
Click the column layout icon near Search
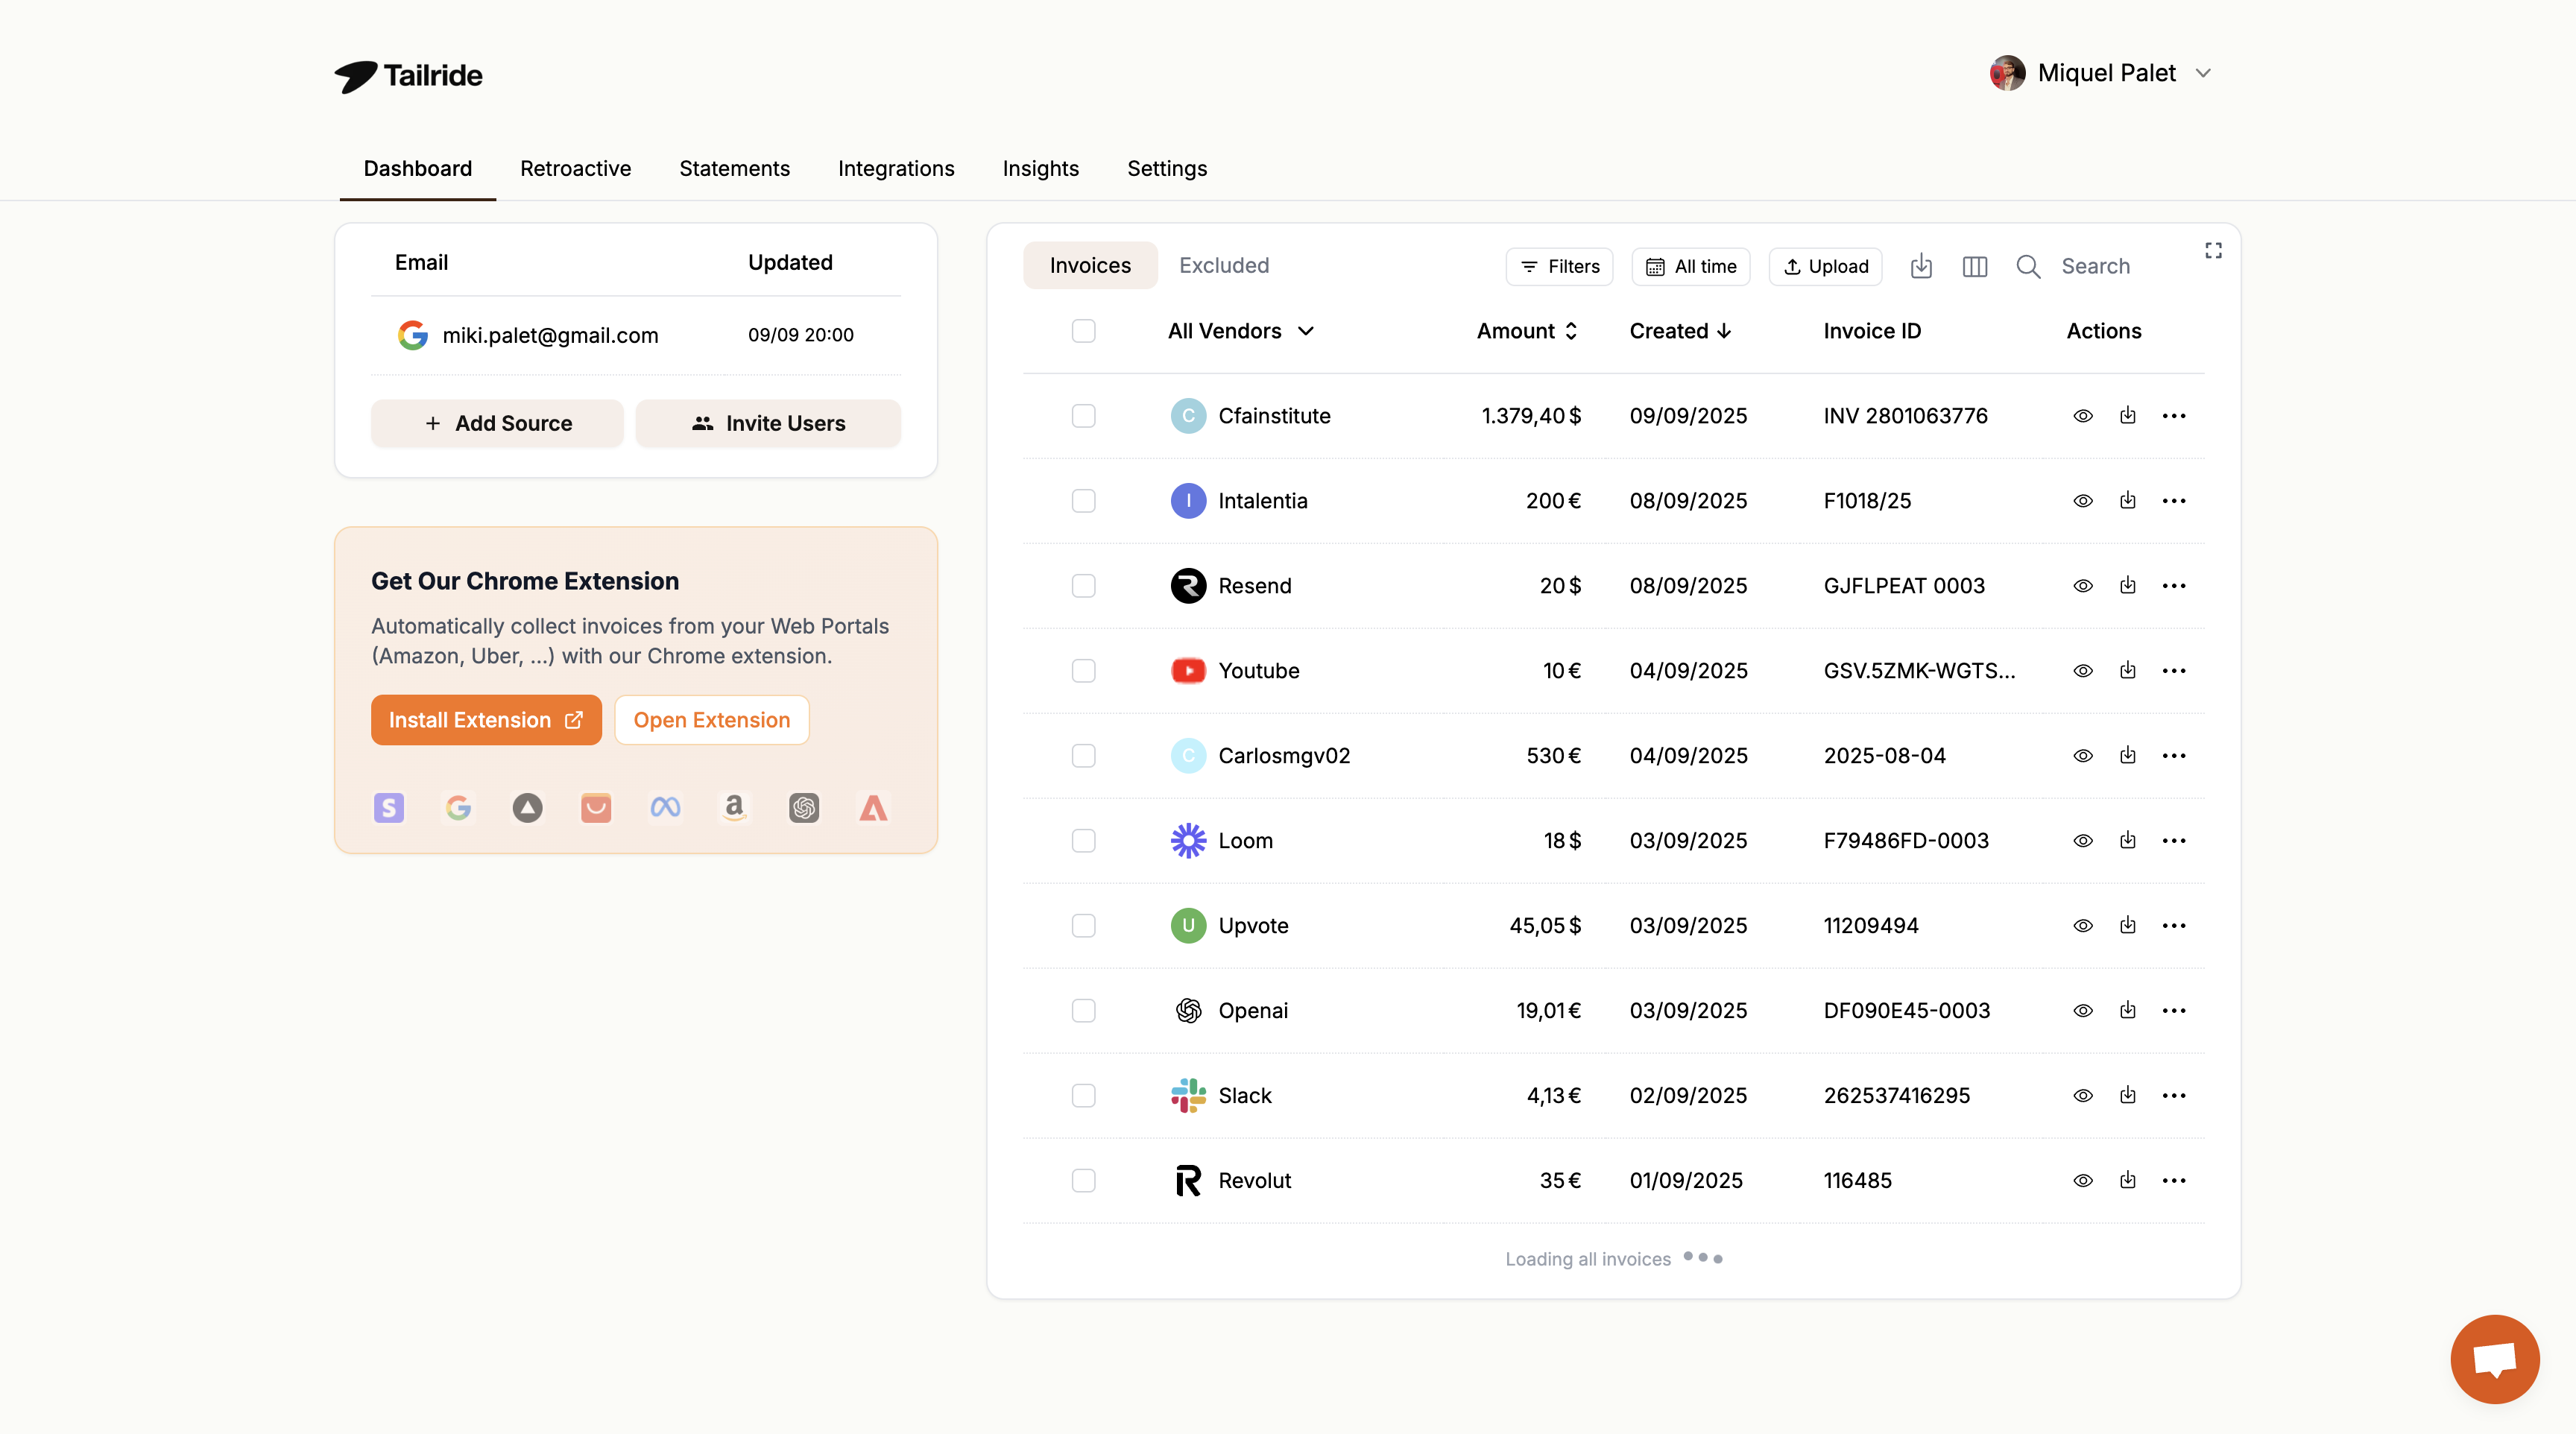point(1975,266)
